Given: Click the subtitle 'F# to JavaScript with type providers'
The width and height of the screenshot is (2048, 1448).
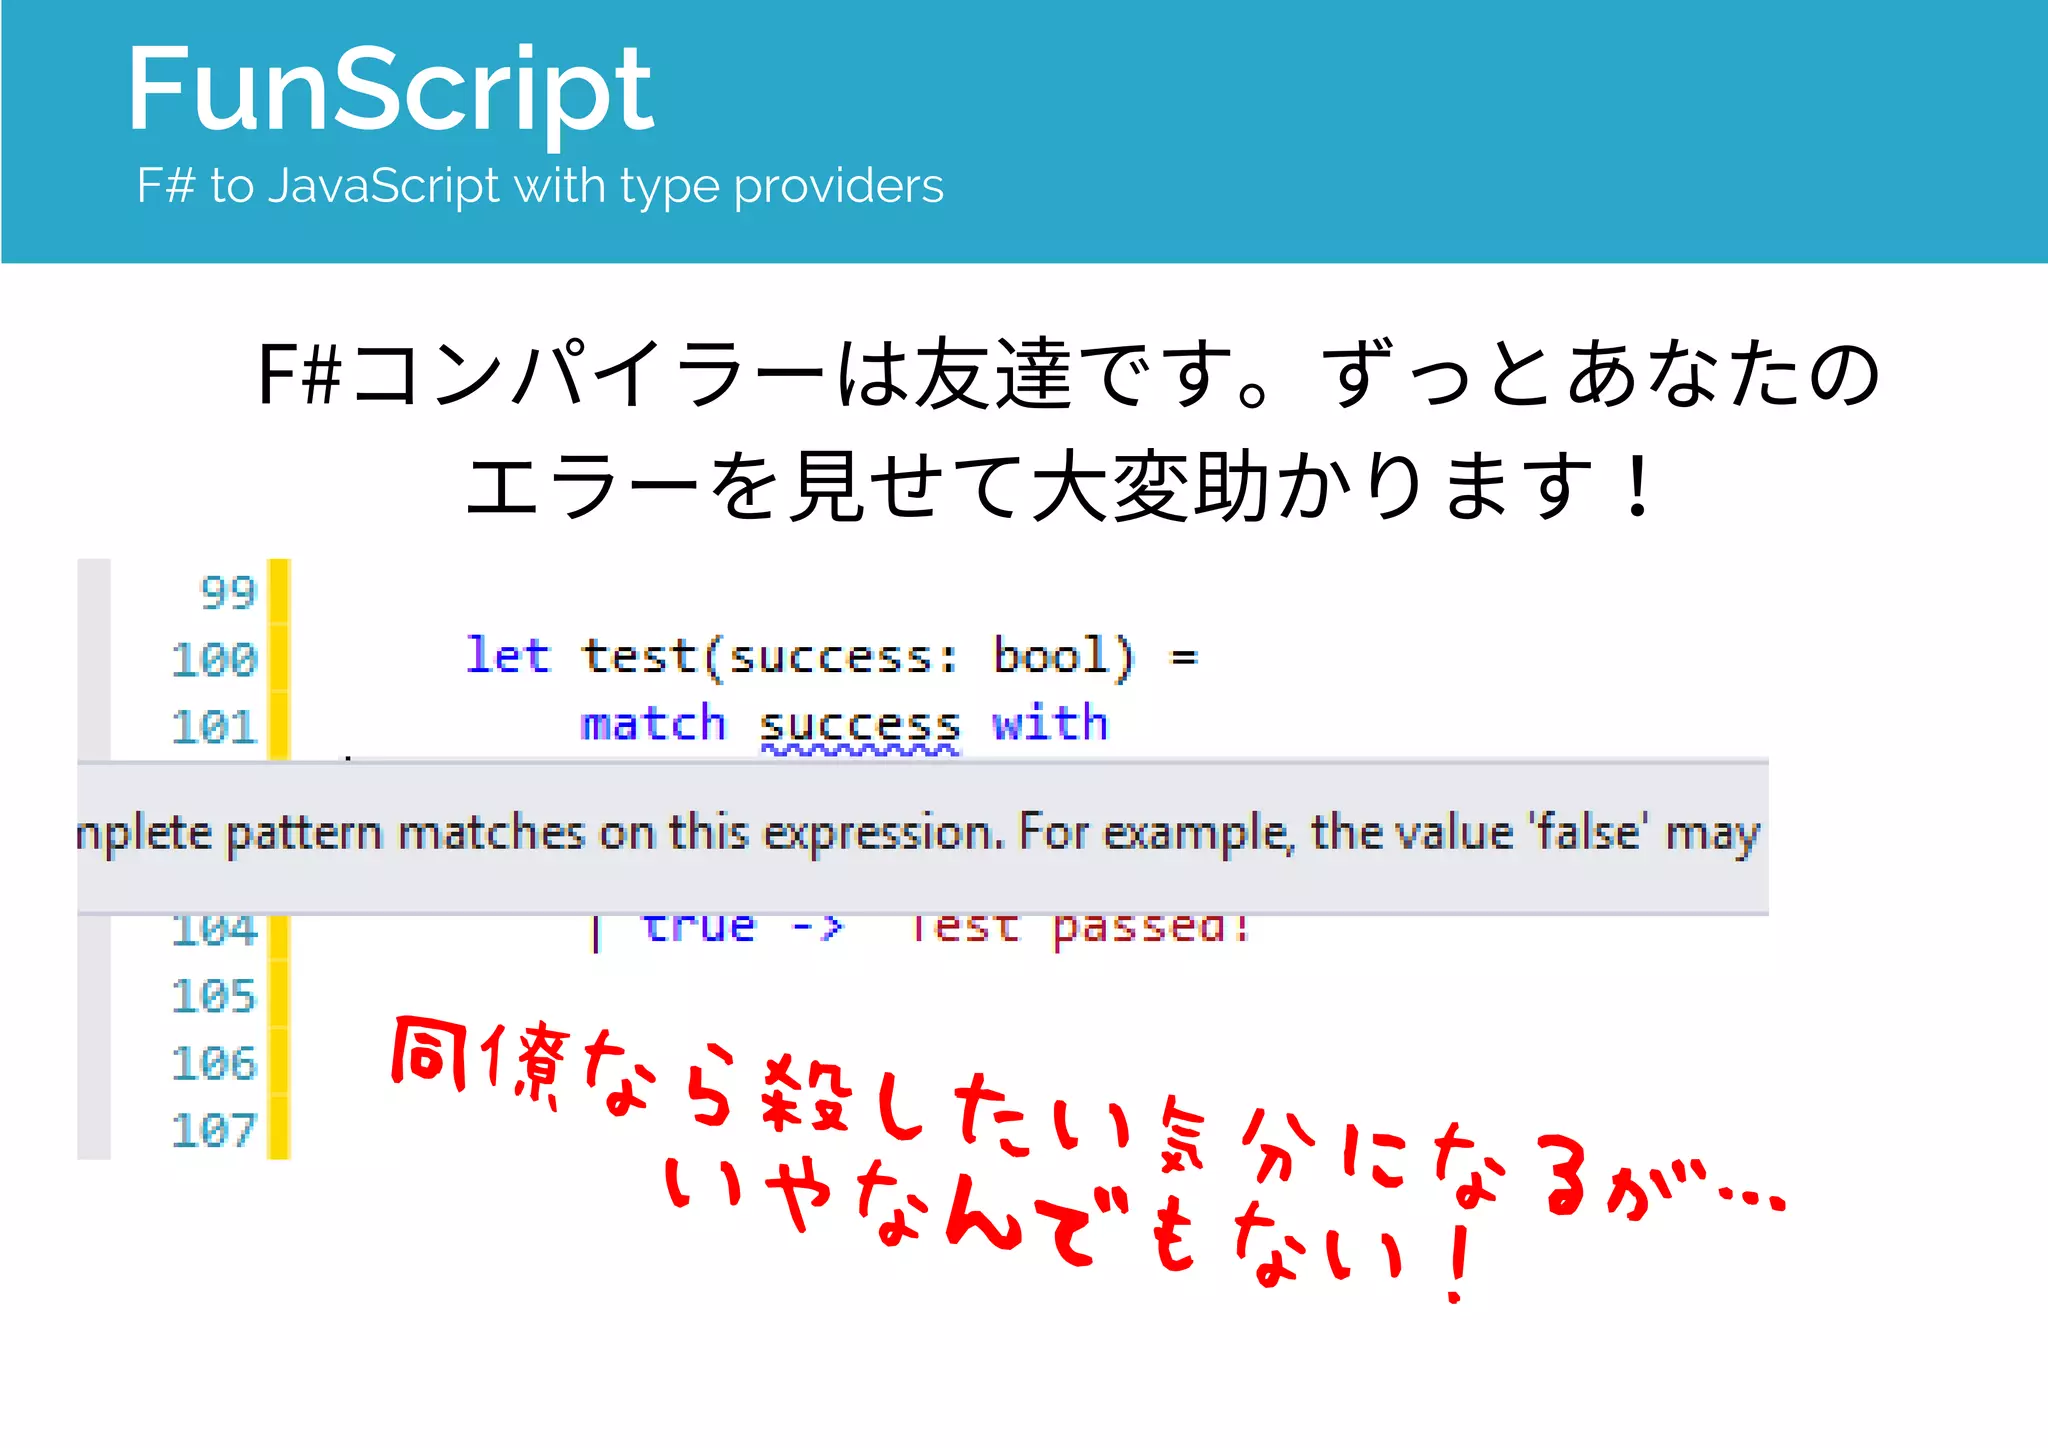Looking at the screenshot, I should click(540, 186).
